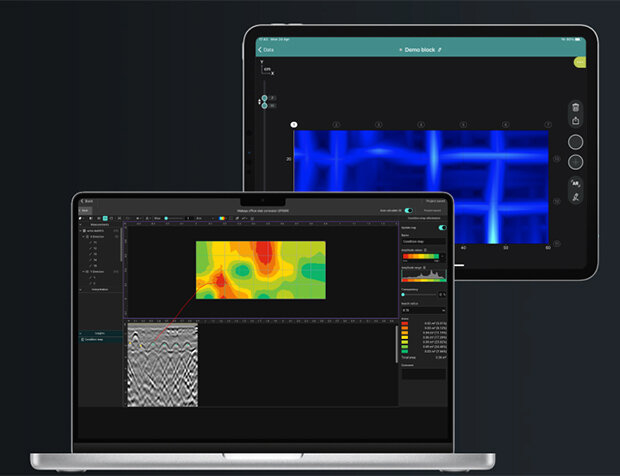The image size is (620, 476).
Task: Click the red hotspot on the condition heatmap
Action: [x=260, y=250]
